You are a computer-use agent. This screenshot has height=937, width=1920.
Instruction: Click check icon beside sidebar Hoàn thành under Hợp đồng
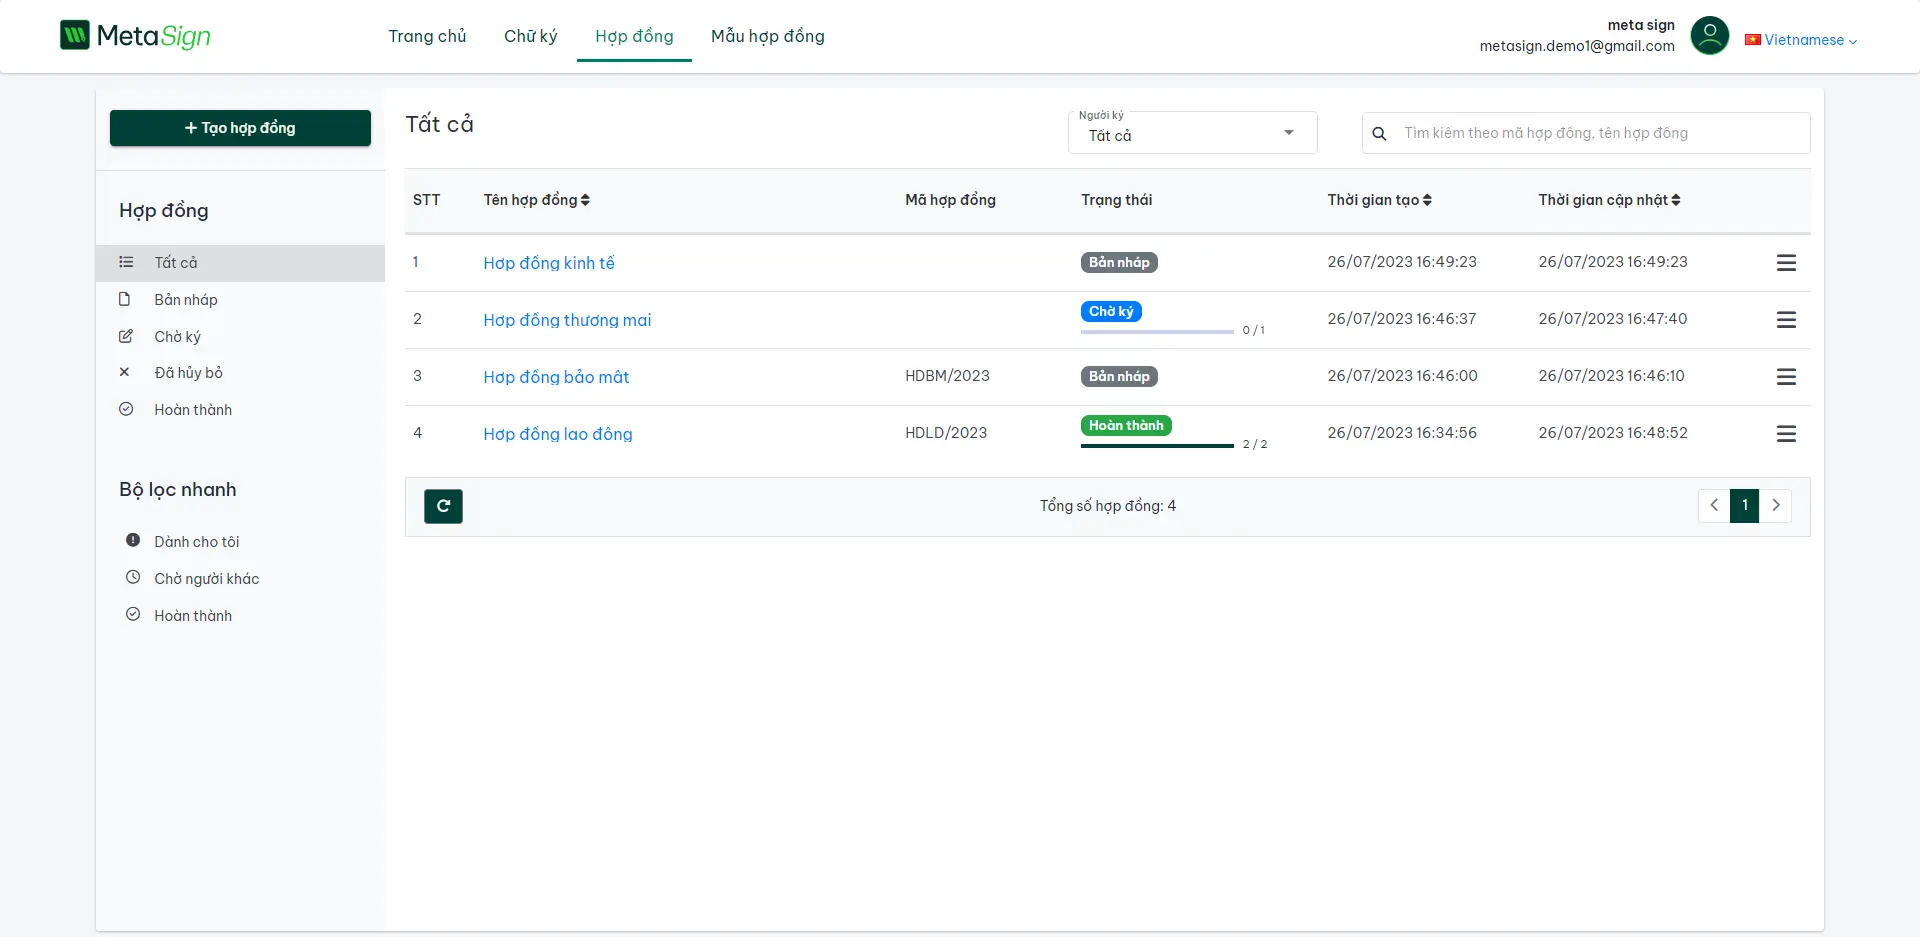(126, 409)
